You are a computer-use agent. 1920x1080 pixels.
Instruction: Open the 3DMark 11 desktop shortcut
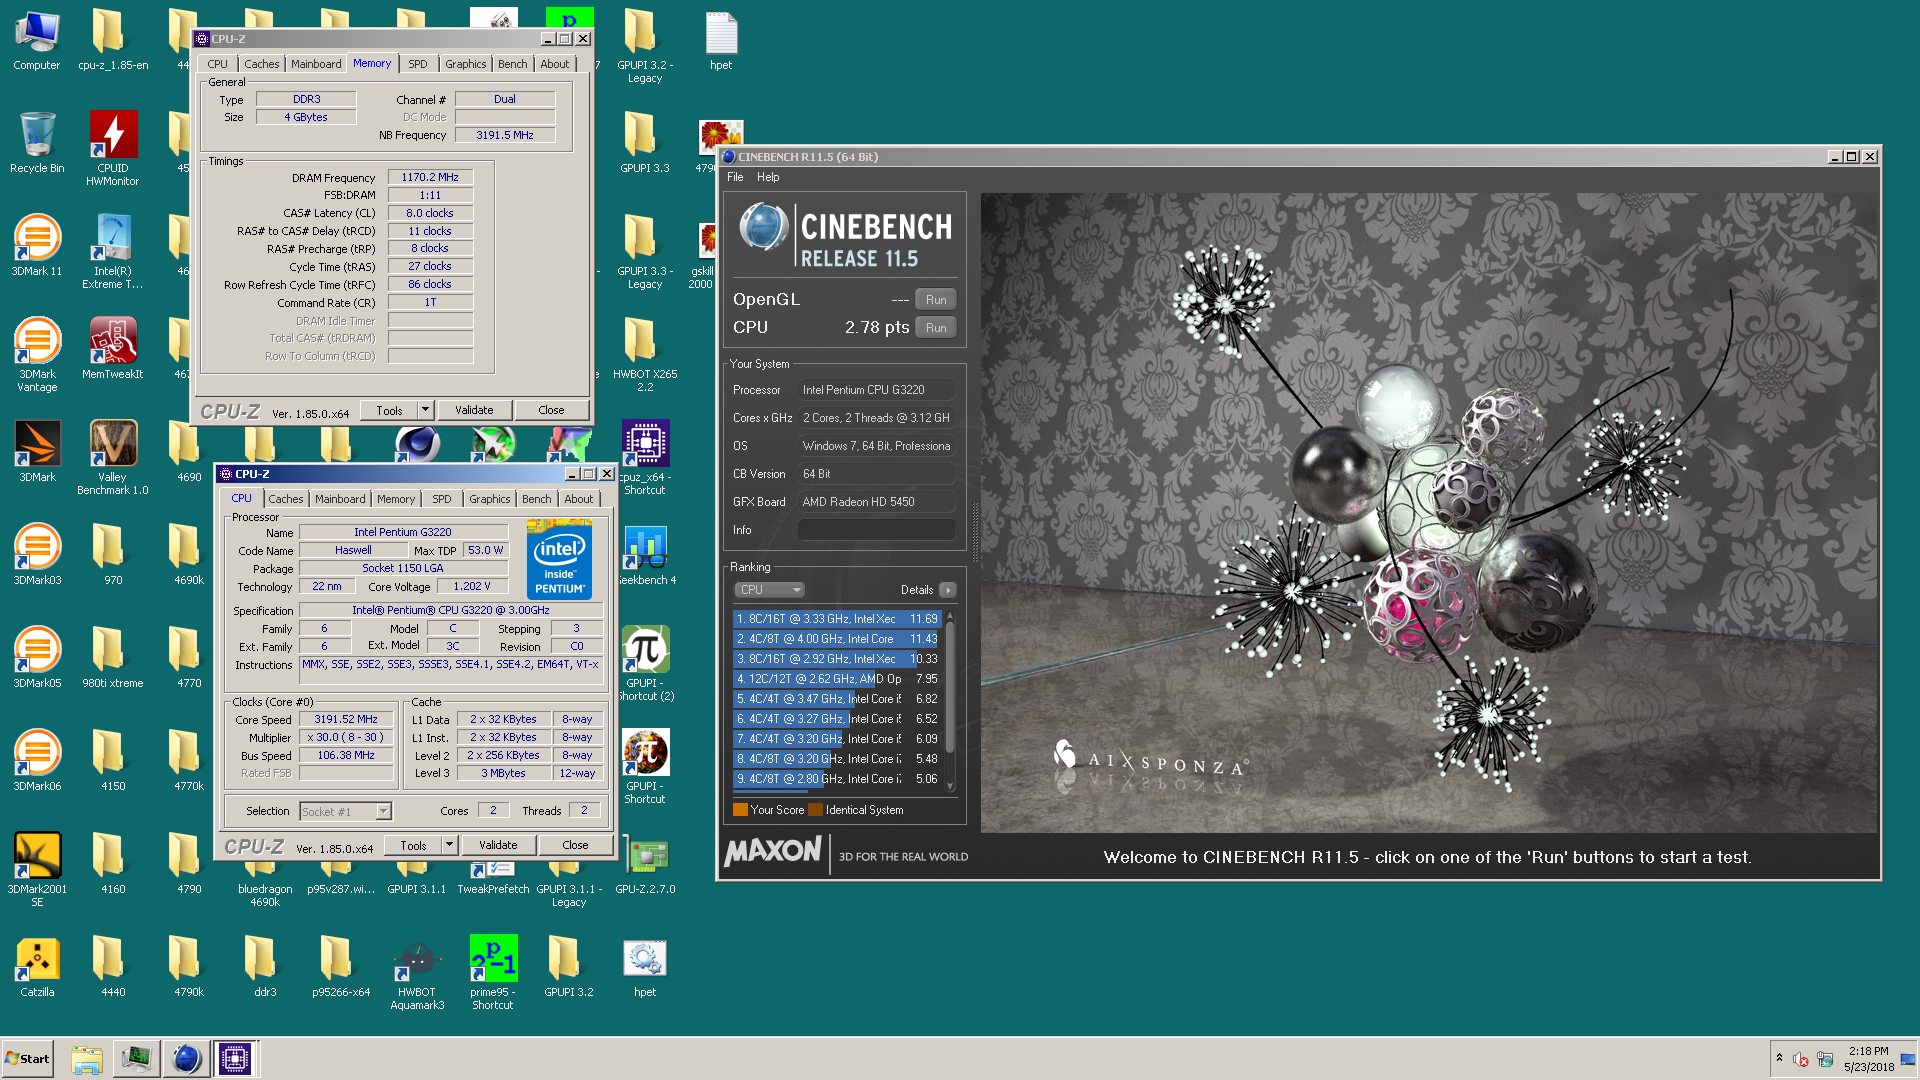37,245
